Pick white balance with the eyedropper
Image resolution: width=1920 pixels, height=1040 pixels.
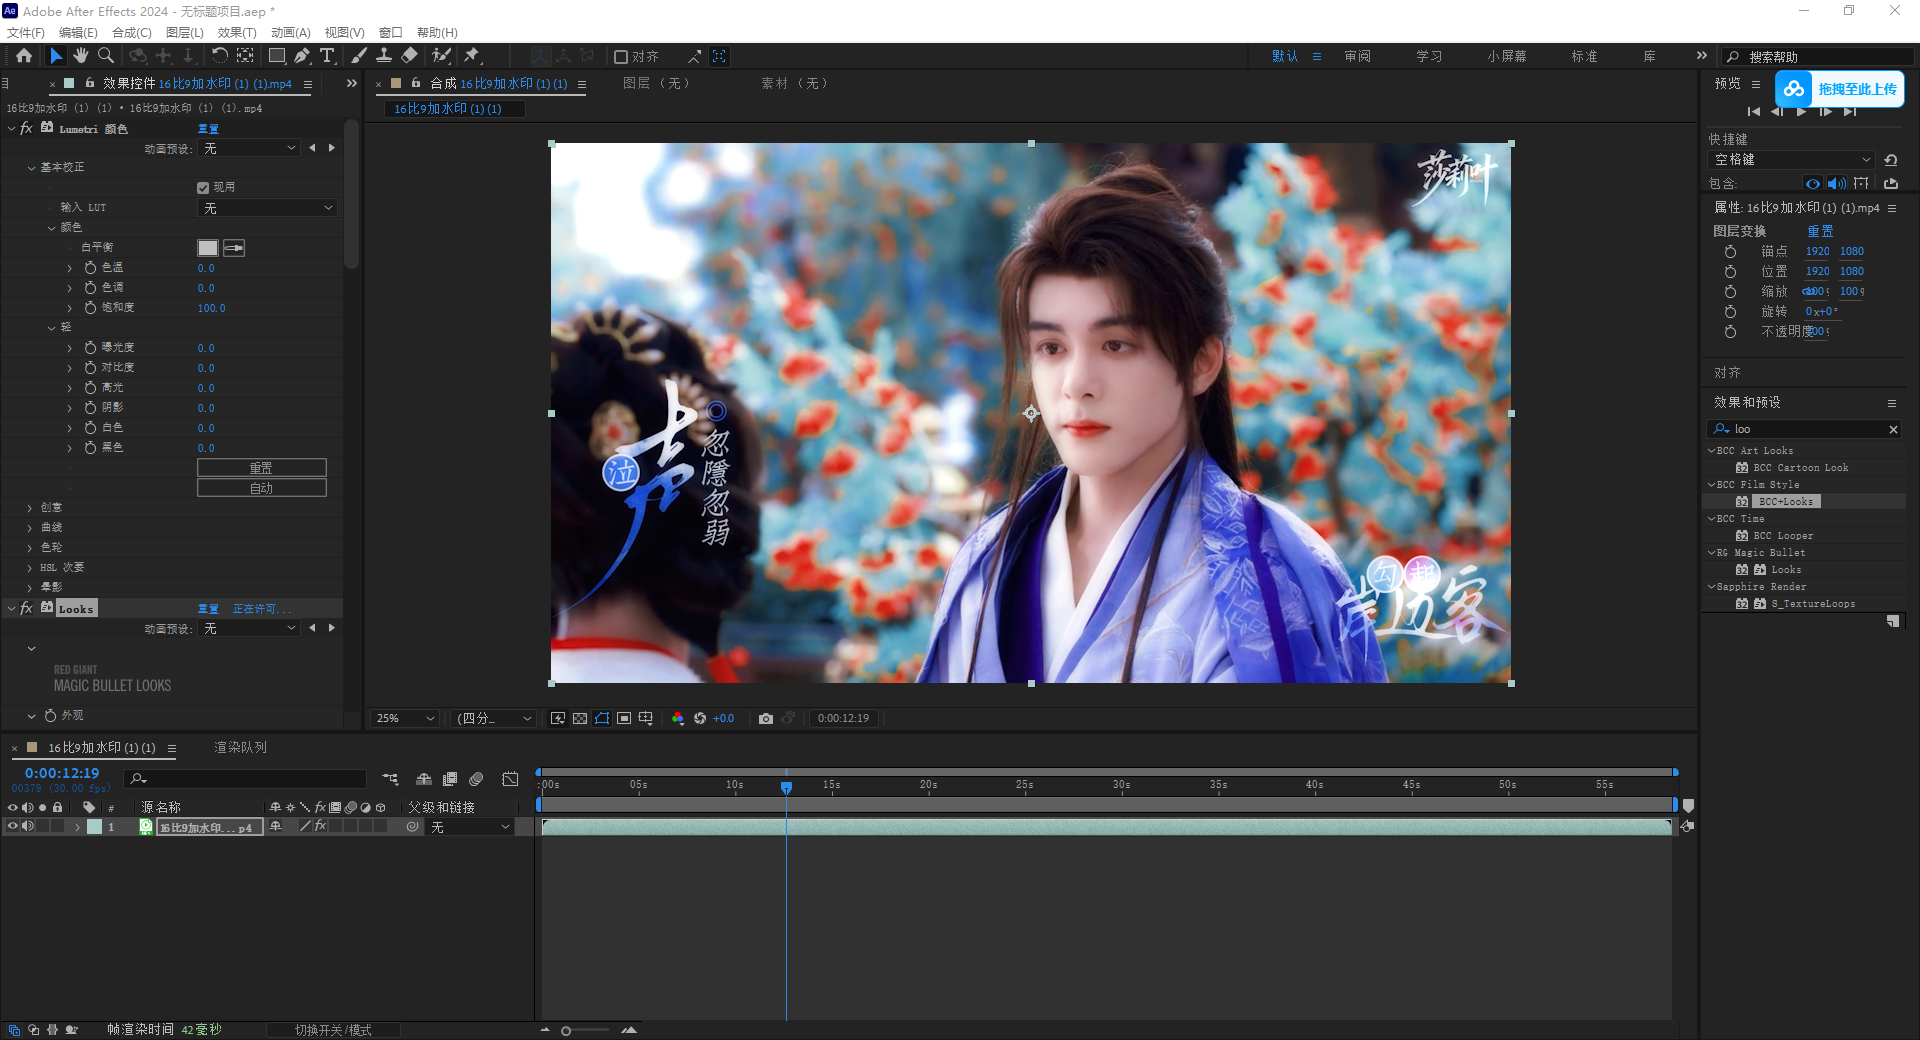tap(234, 248)
